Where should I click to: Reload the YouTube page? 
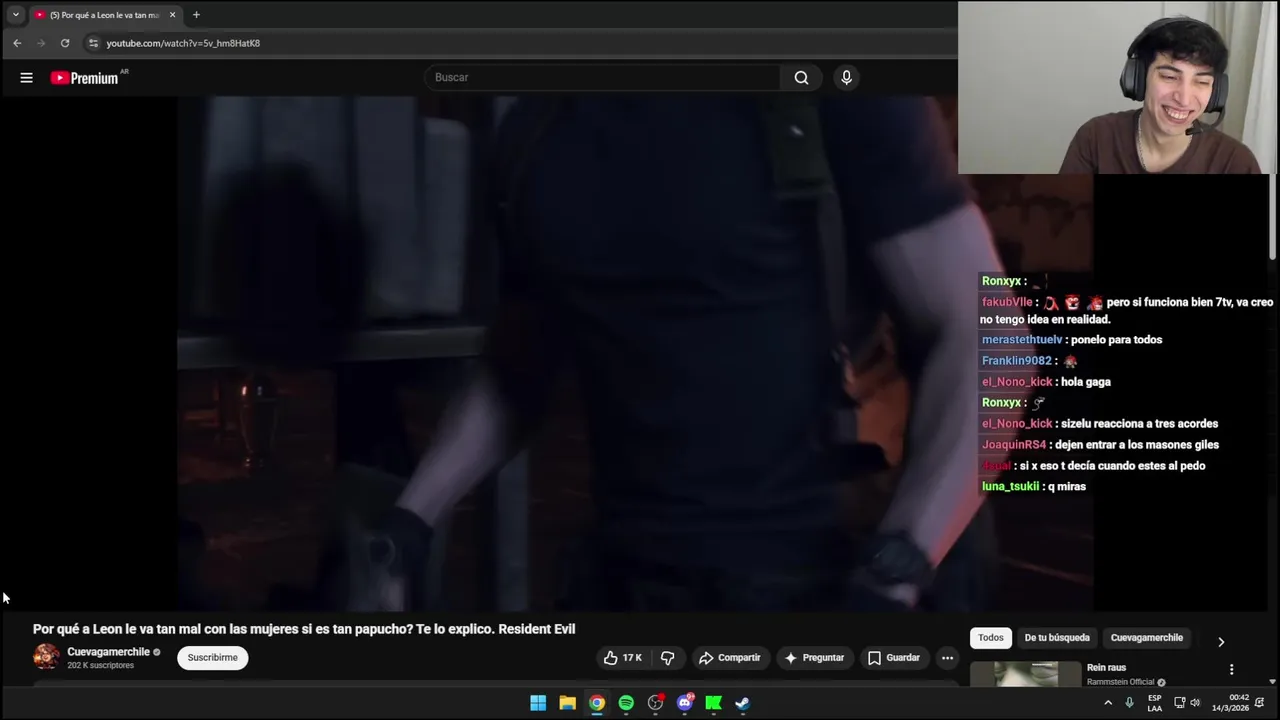click(x=65, y=43)
